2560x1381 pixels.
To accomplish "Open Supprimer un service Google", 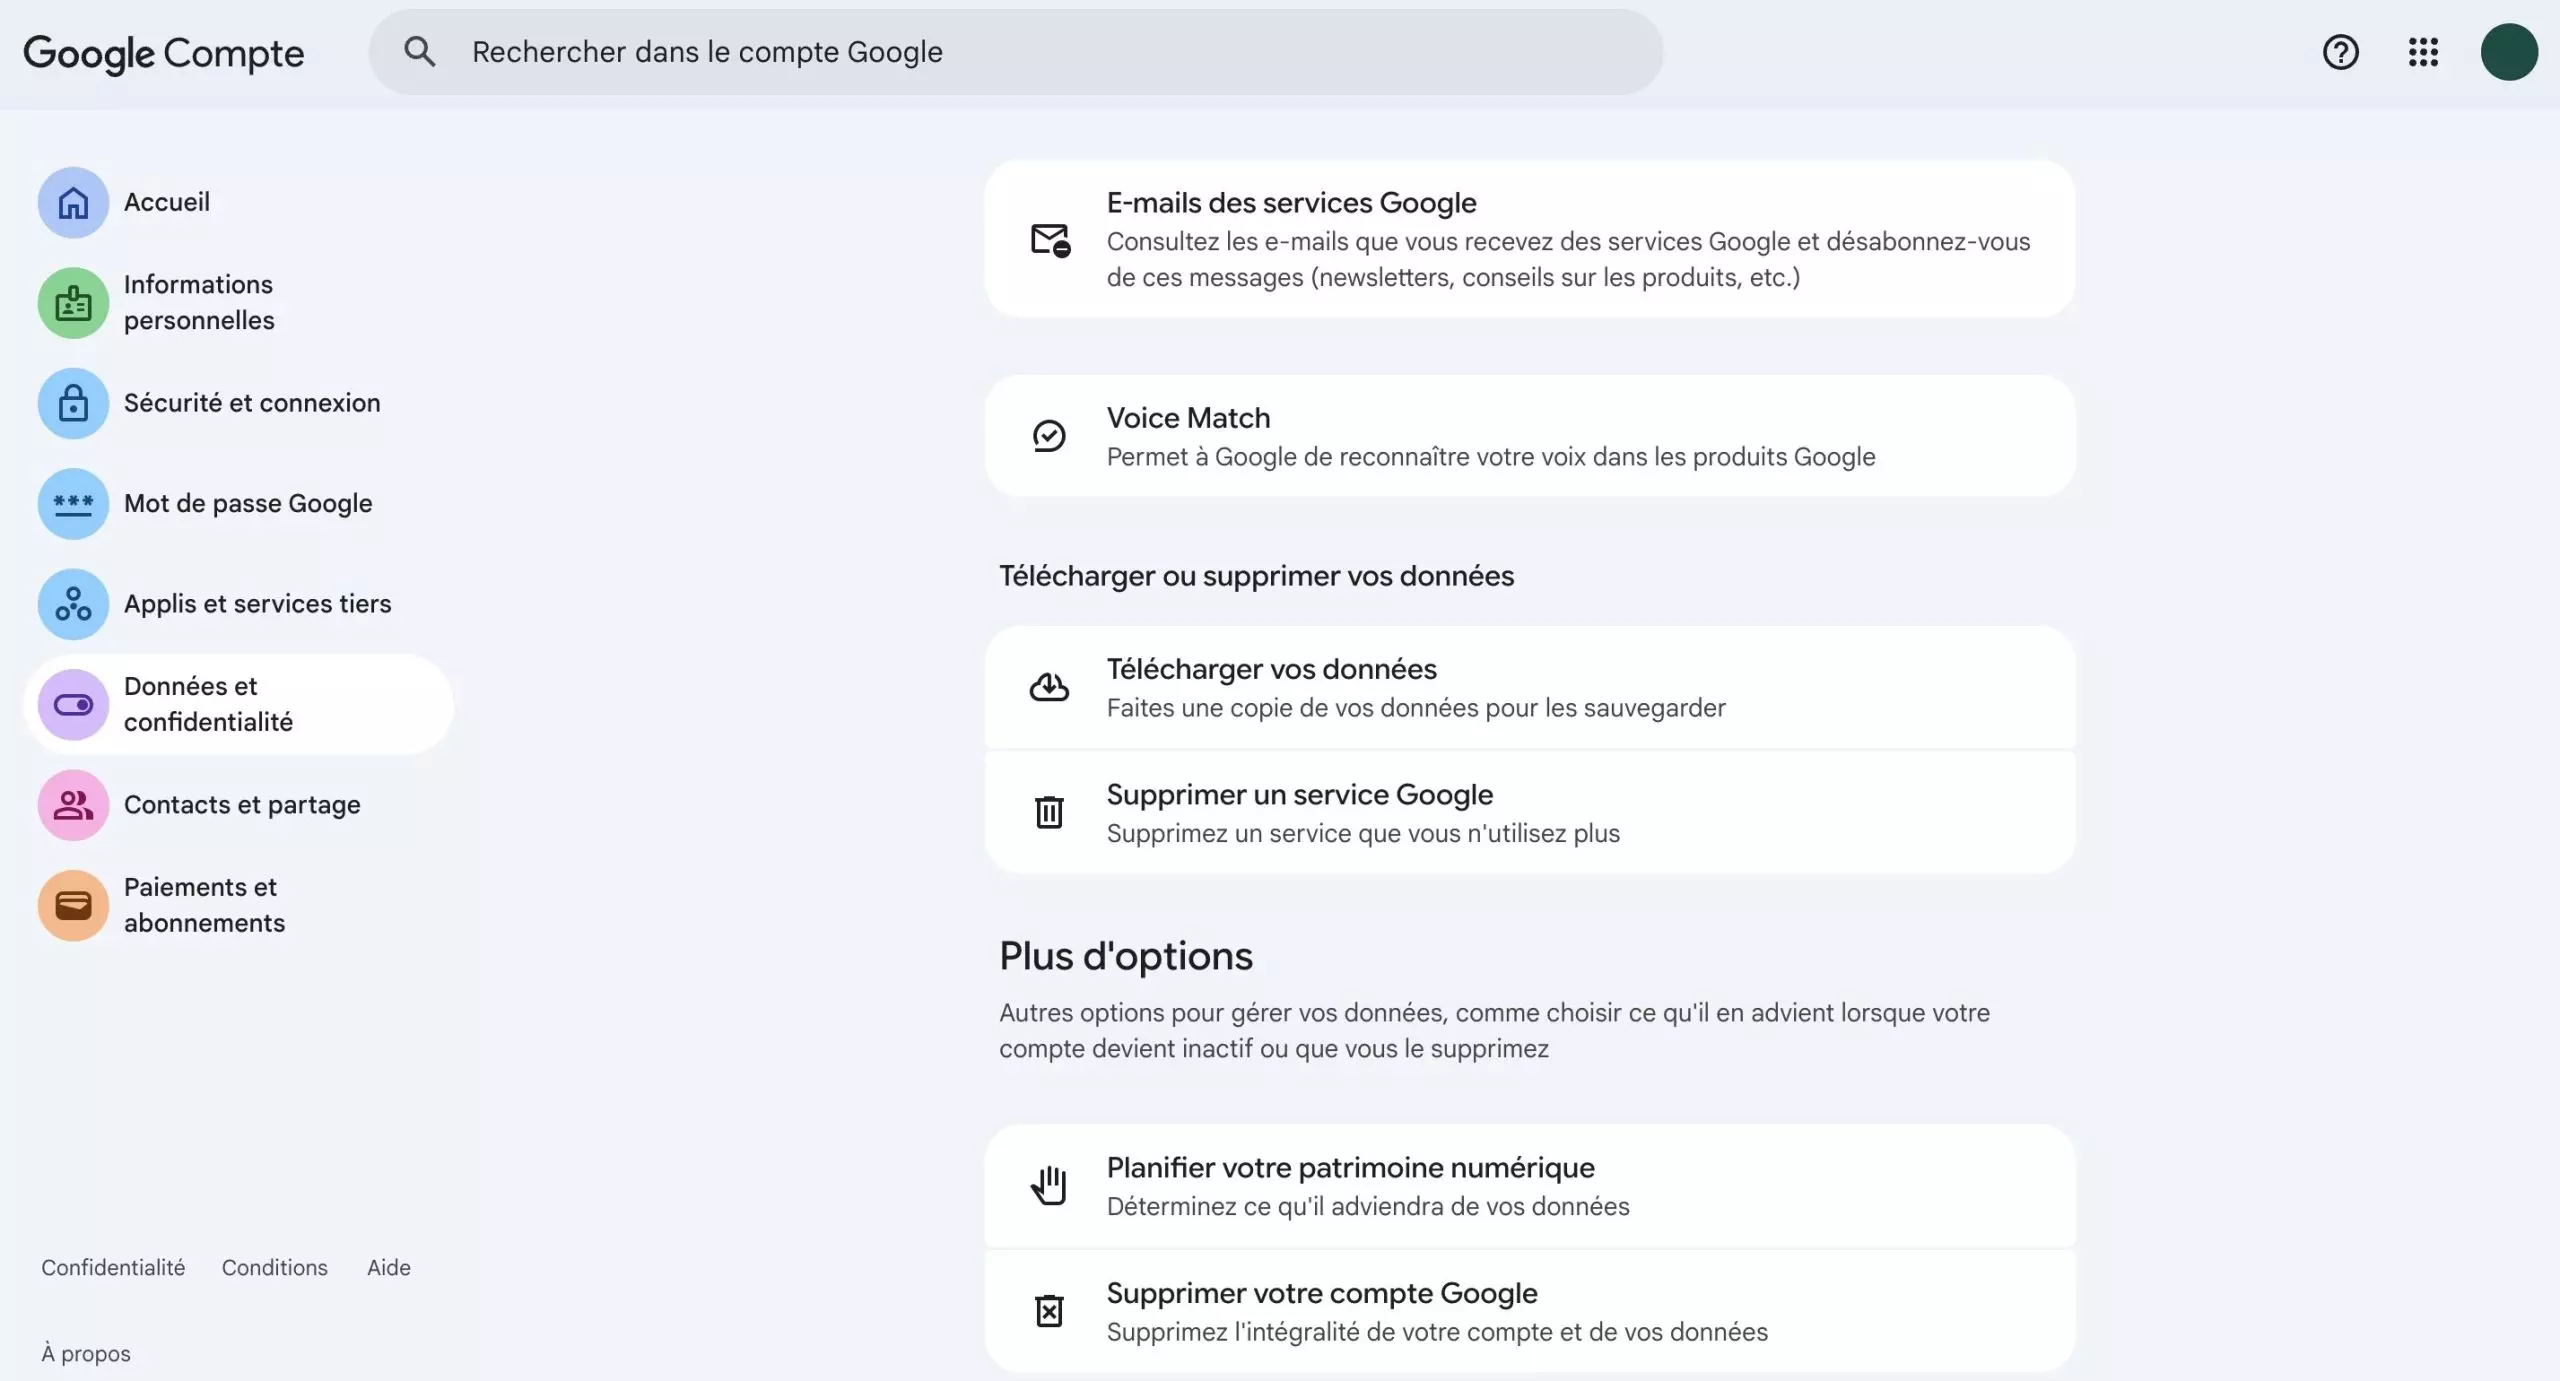I will 1529,812.
